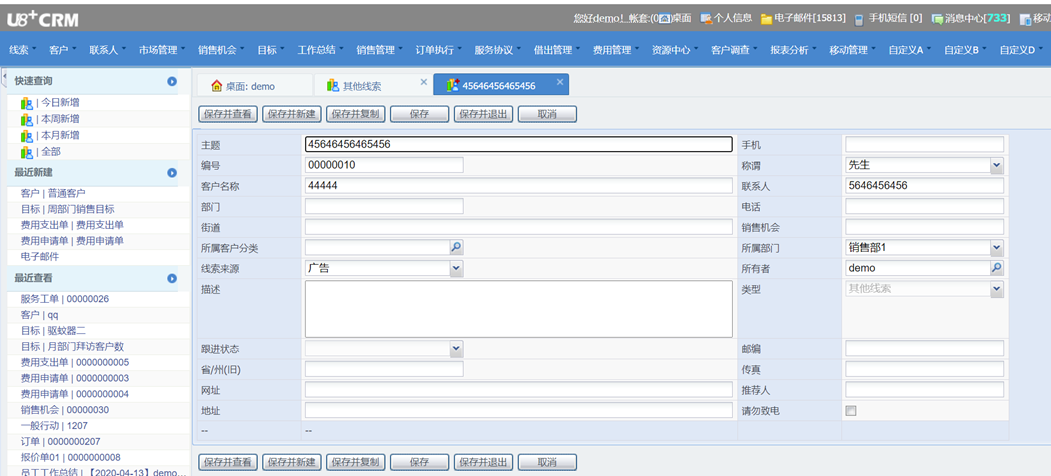Click the U8+CRM logo
The width and height of the screenshot is (1051, 476).
(43, 19)
